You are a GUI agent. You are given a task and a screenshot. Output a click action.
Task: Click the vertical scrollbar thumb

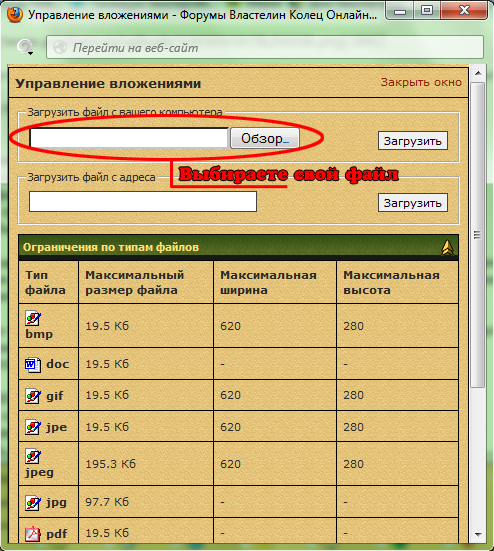478,235
